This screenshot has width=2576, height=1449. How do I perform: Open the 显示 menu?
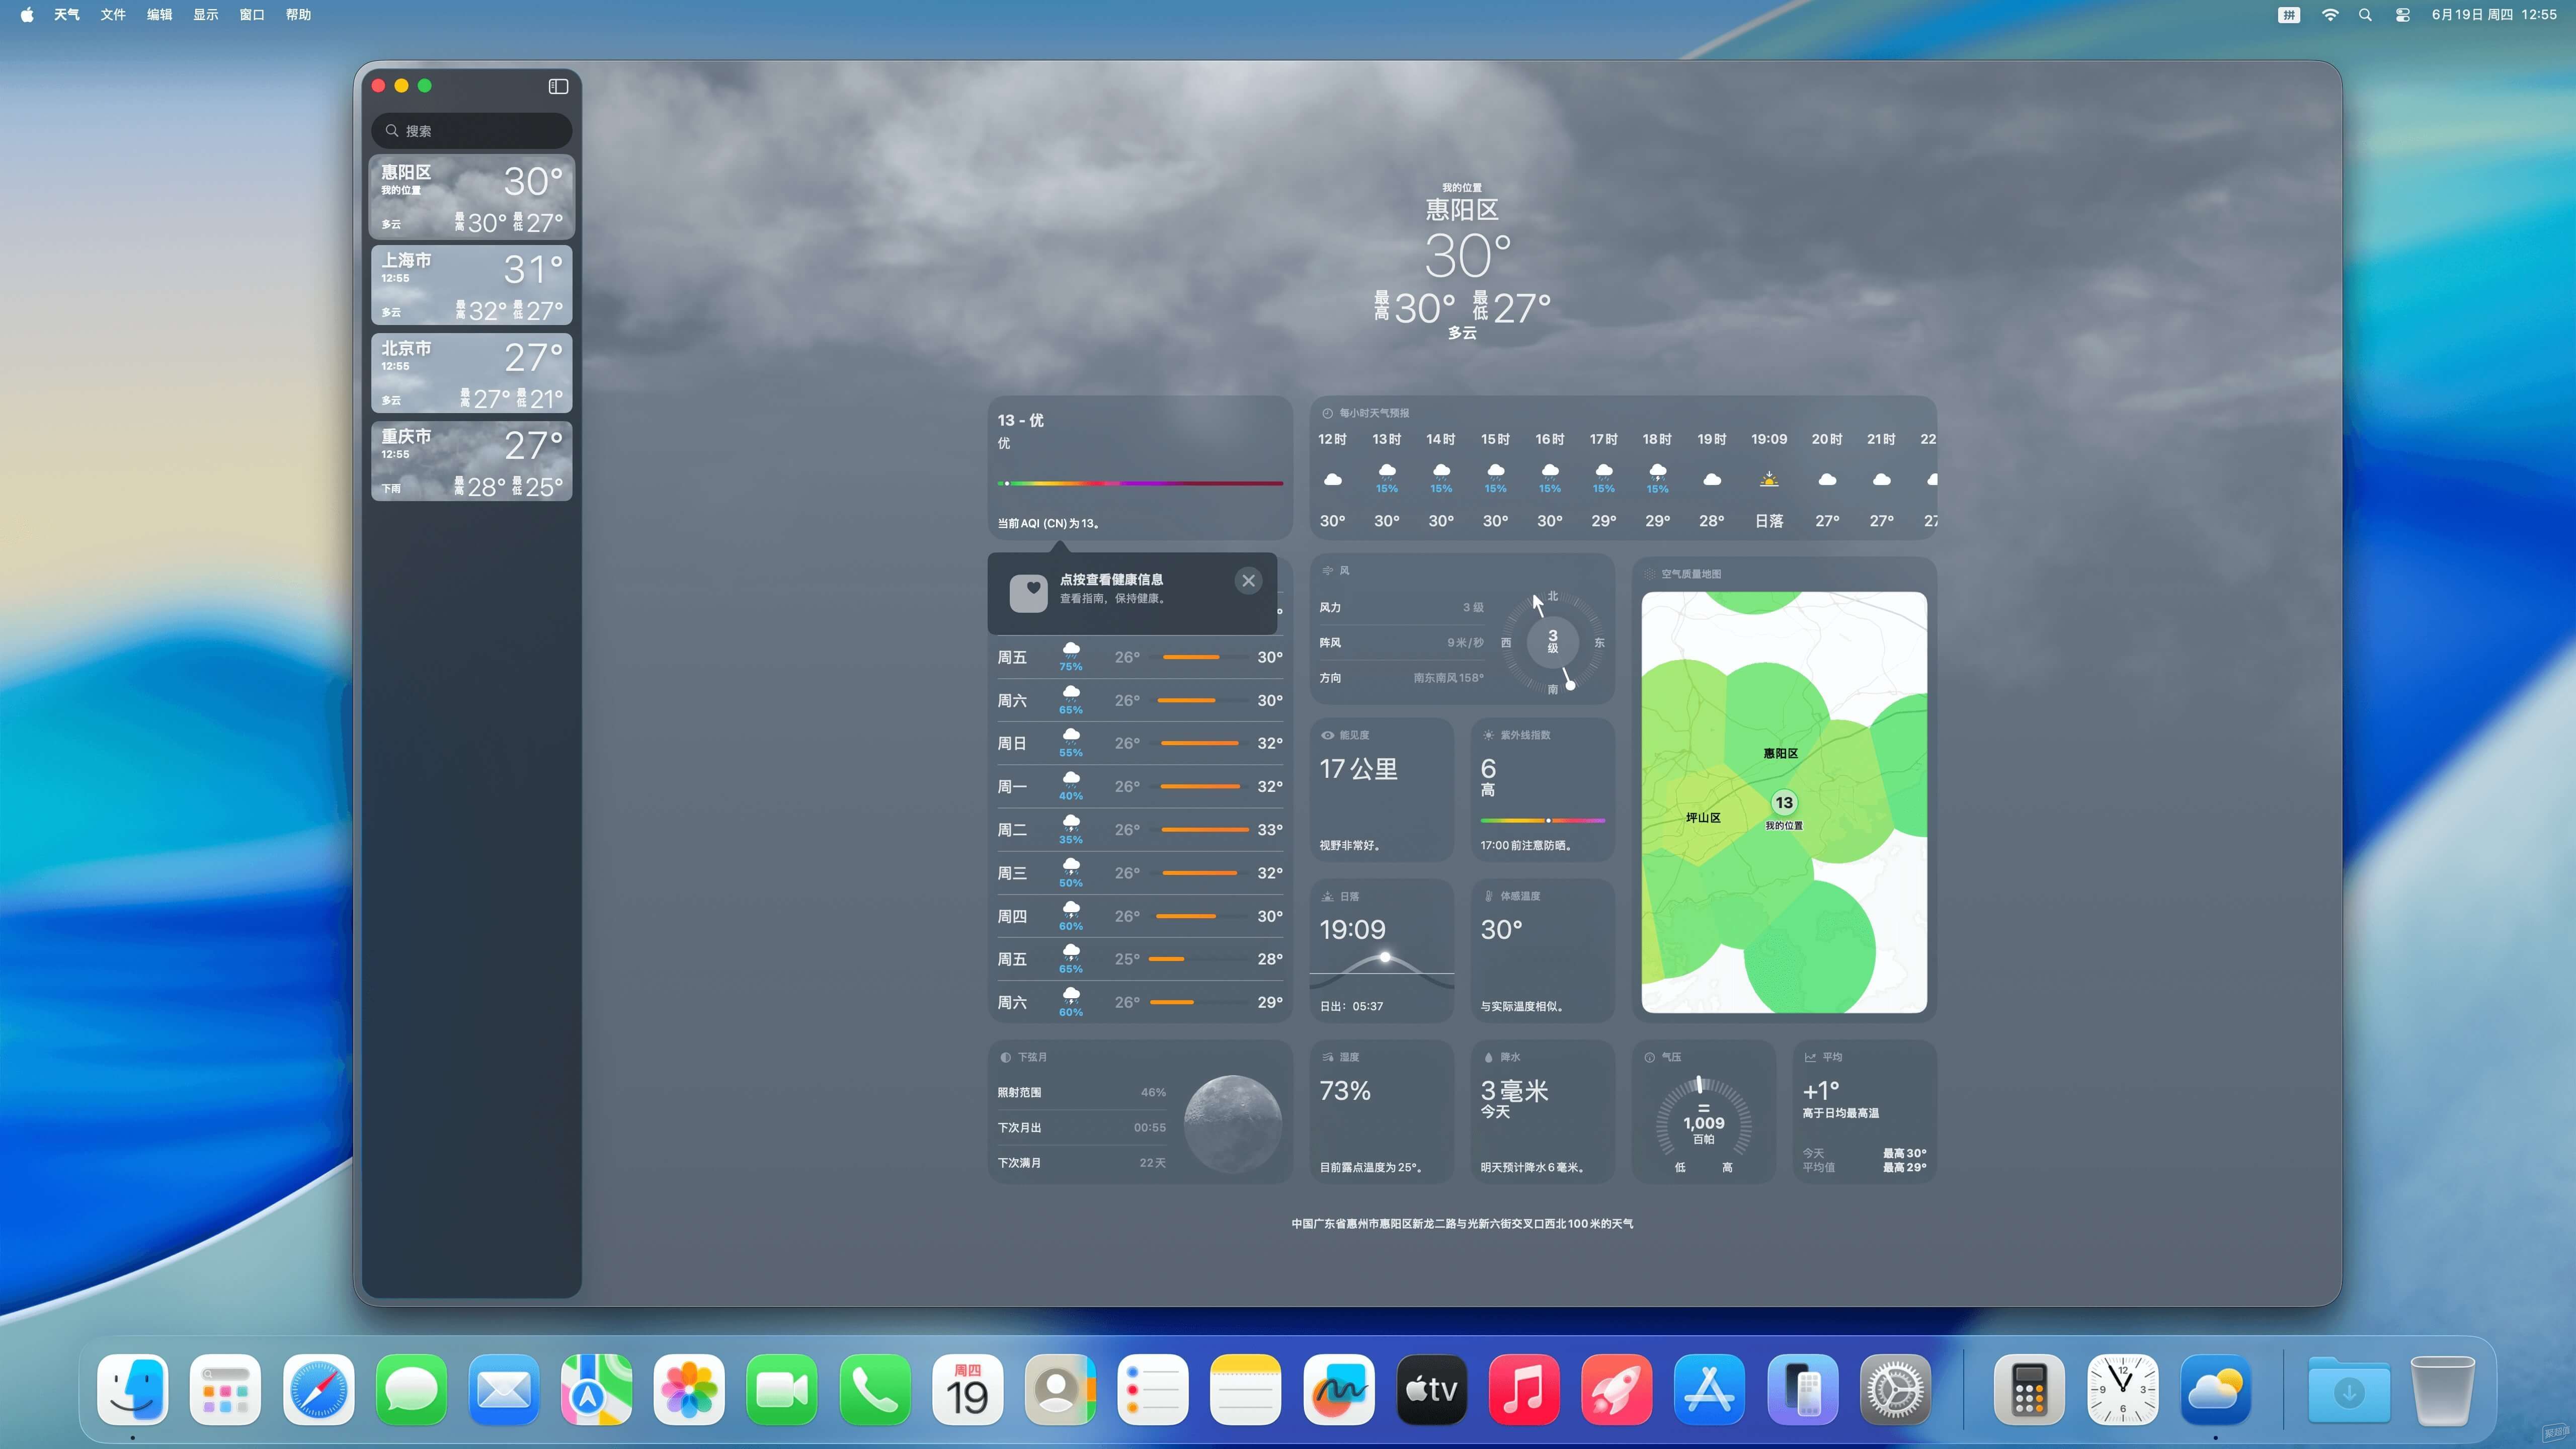pyautogui.click(x=205, y=14)
